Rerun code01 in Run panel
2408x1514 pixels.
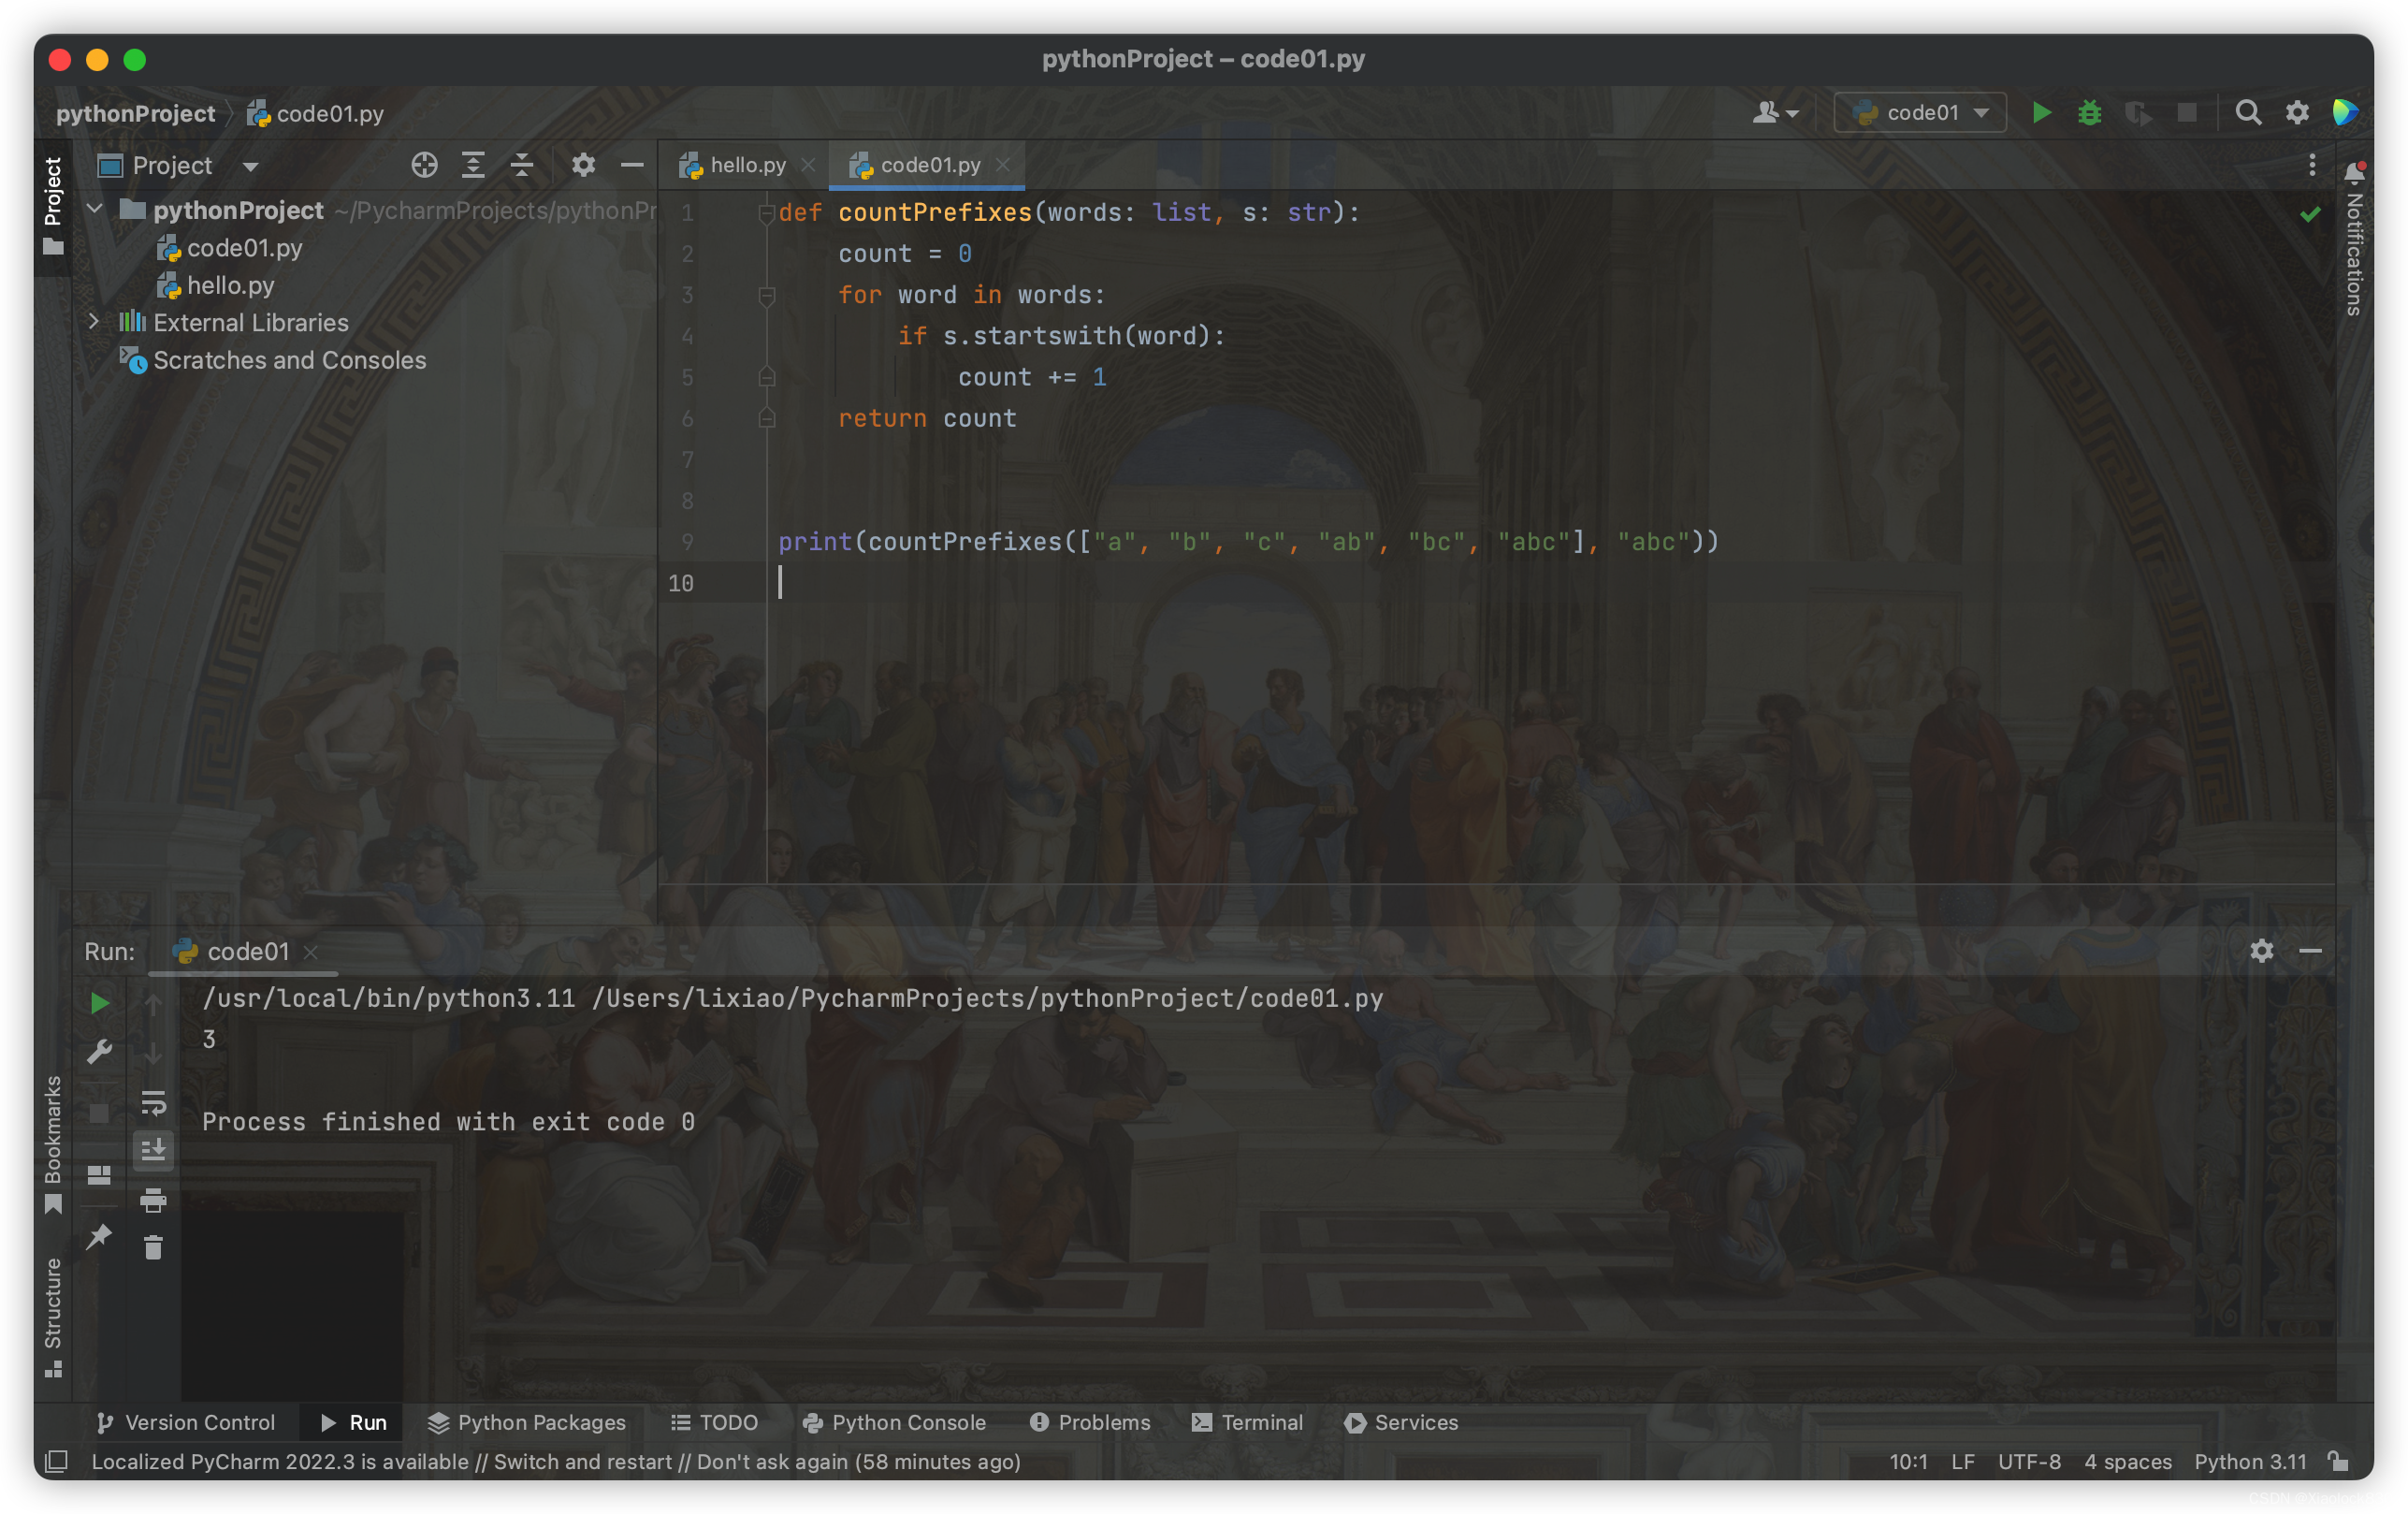point(99,1003)
